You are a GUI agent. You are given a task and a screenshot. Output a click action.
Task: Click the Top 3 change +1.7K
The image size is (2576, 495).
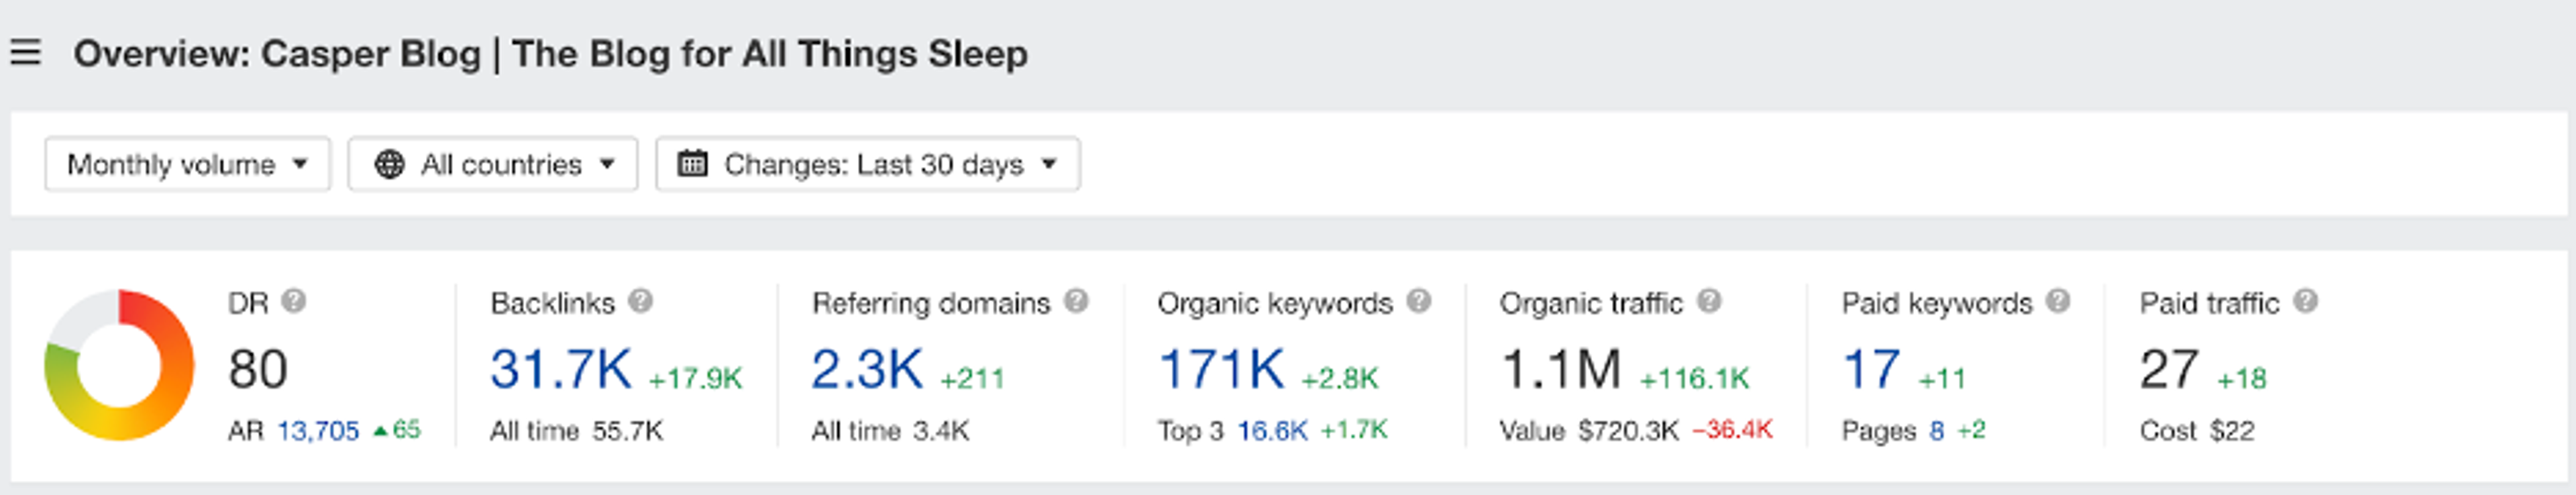click(1354, 430)
